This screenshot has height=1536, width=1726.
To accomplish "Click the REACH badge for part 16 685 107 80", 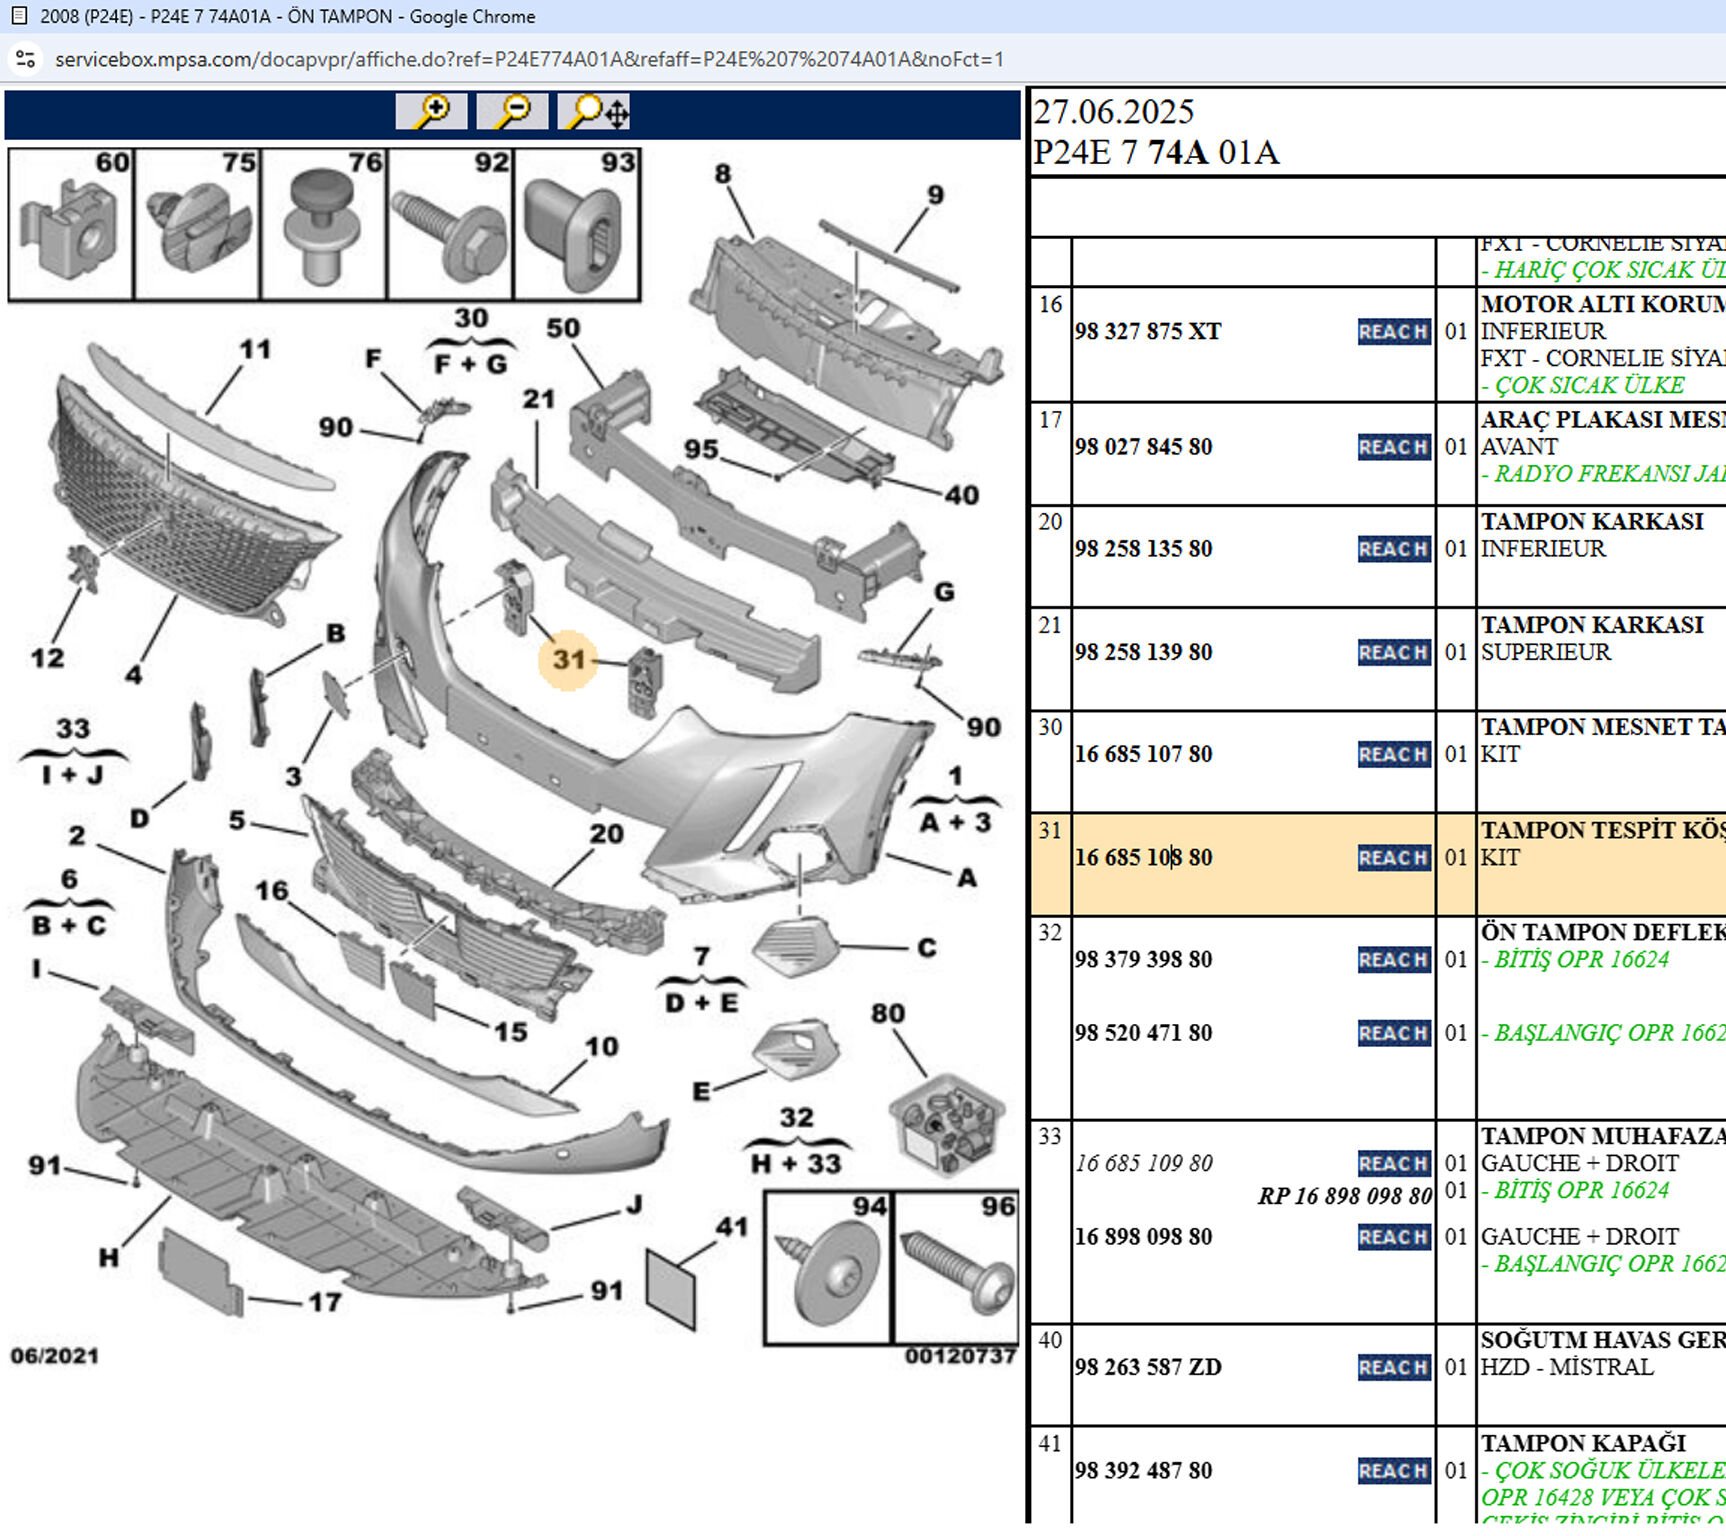I will [1393, 755].
